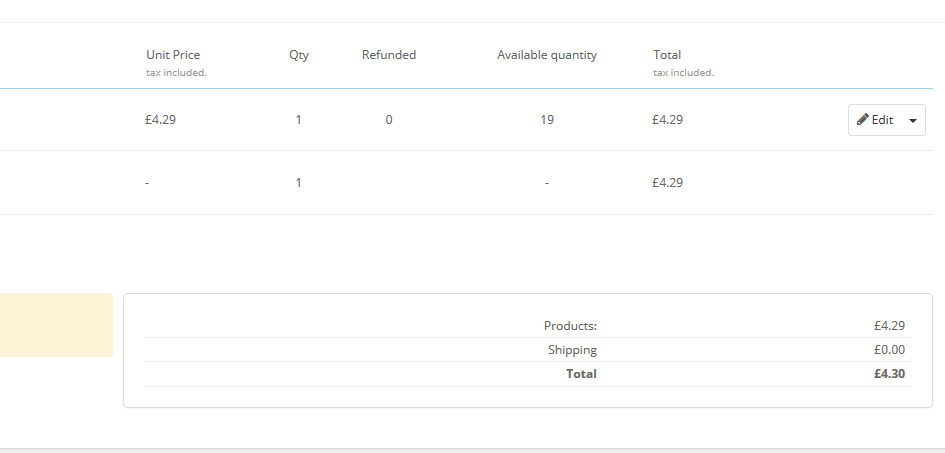
Task: Click the second row's £4.29 total
Action: (668, 183)
